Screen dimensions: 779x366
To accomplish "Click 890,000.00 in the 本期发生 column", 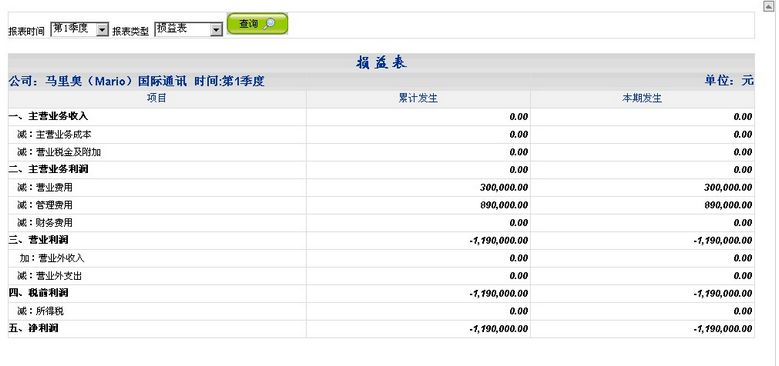I will (x=728, y=205).
